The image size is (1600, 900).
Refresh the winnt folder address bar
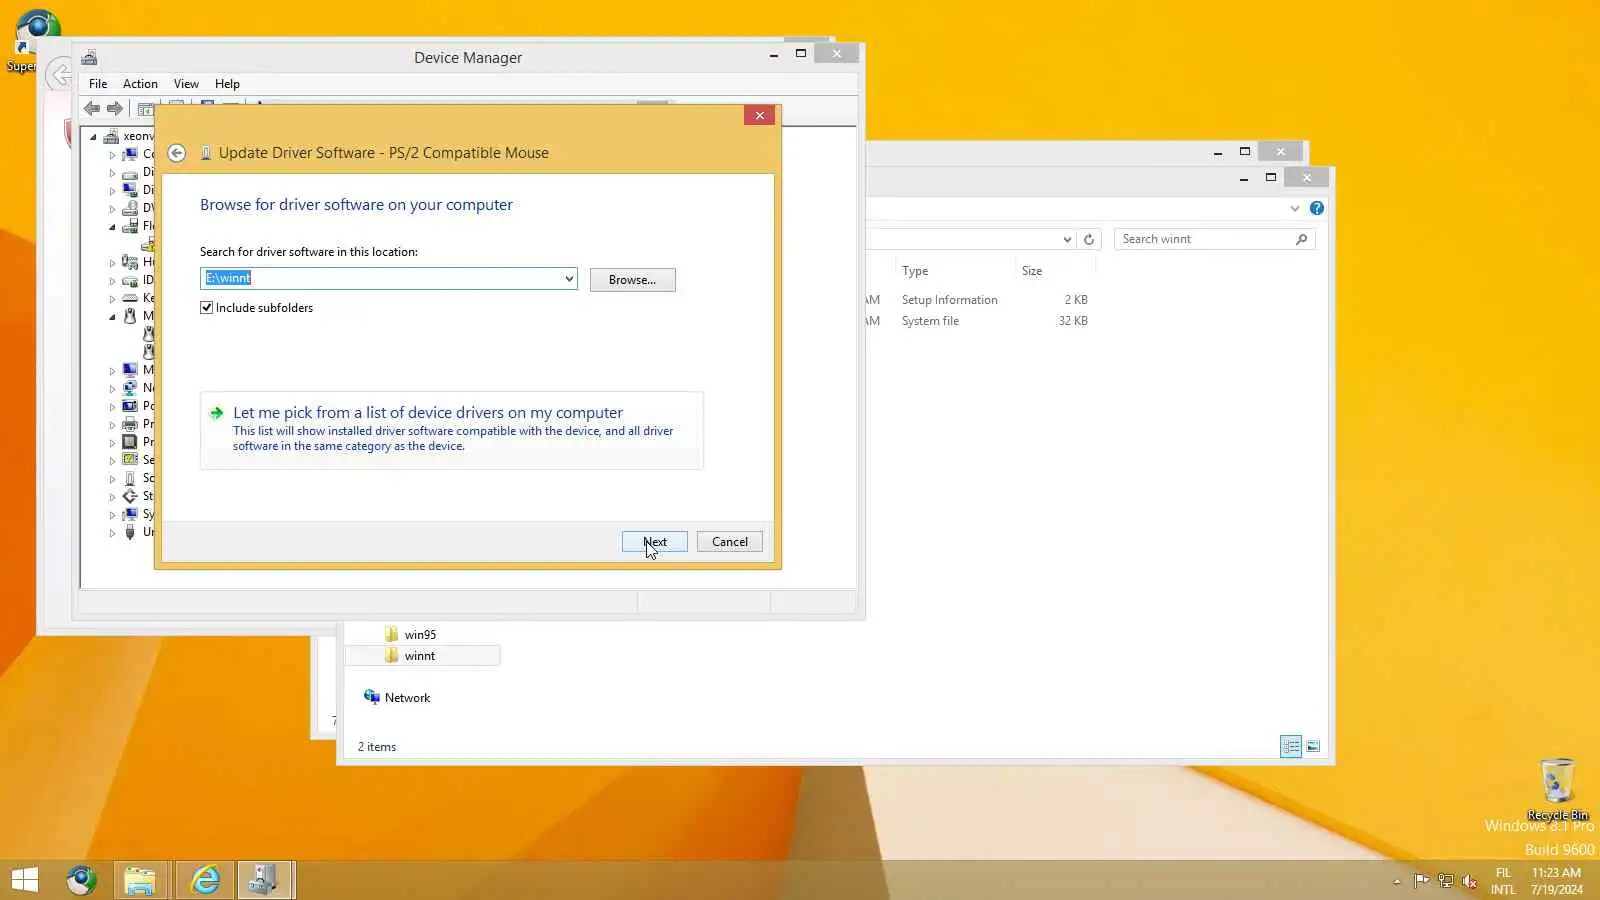pyautogui.click(x=1089, y=239)
